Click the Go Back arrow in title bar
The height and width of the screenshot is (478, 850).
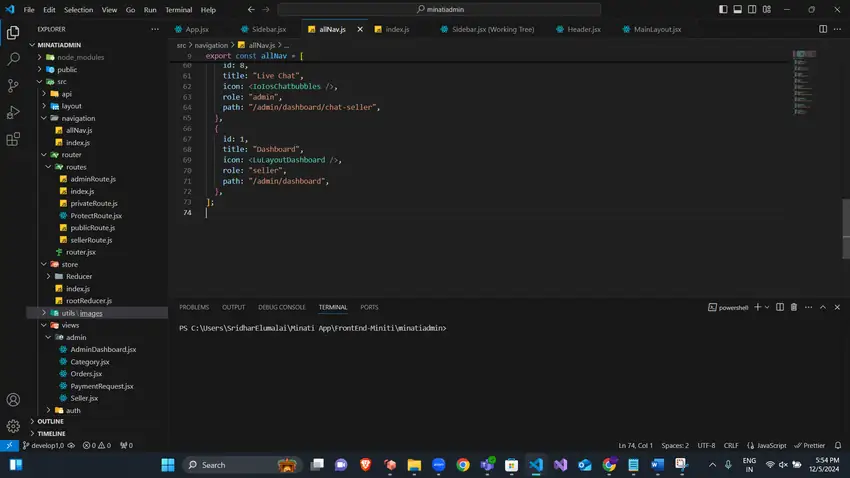coord(251,9)
